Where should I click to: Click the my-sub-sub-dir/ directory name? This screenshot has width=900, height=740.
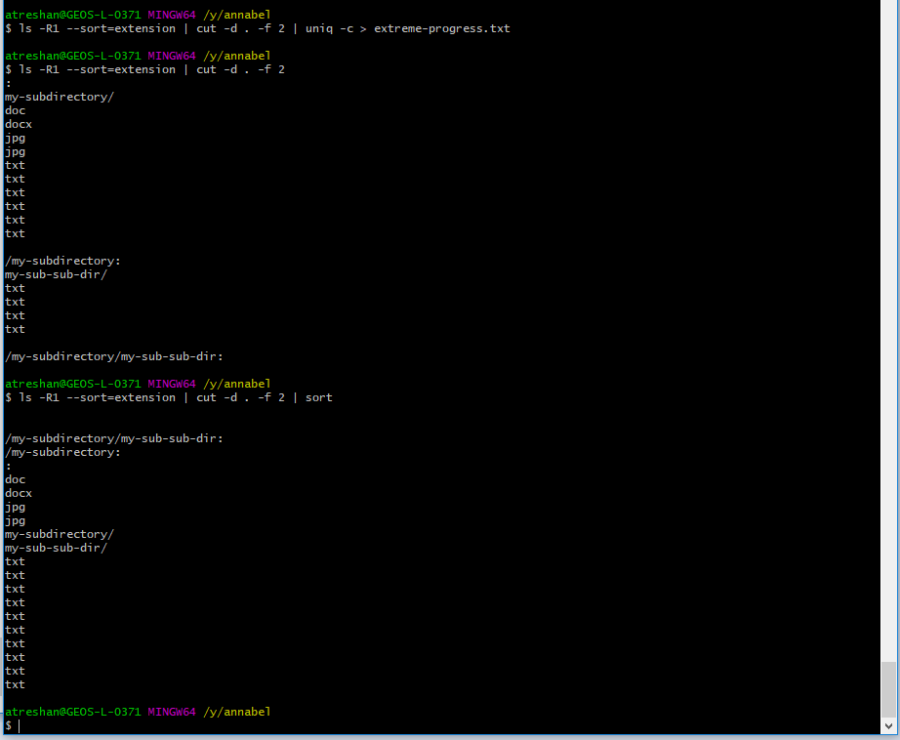(55, 274)
